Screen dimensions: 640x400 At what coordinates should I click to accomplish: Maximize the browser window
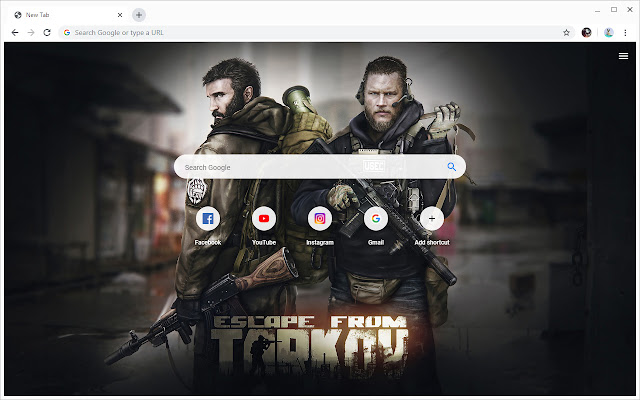[x=613, y=9]
